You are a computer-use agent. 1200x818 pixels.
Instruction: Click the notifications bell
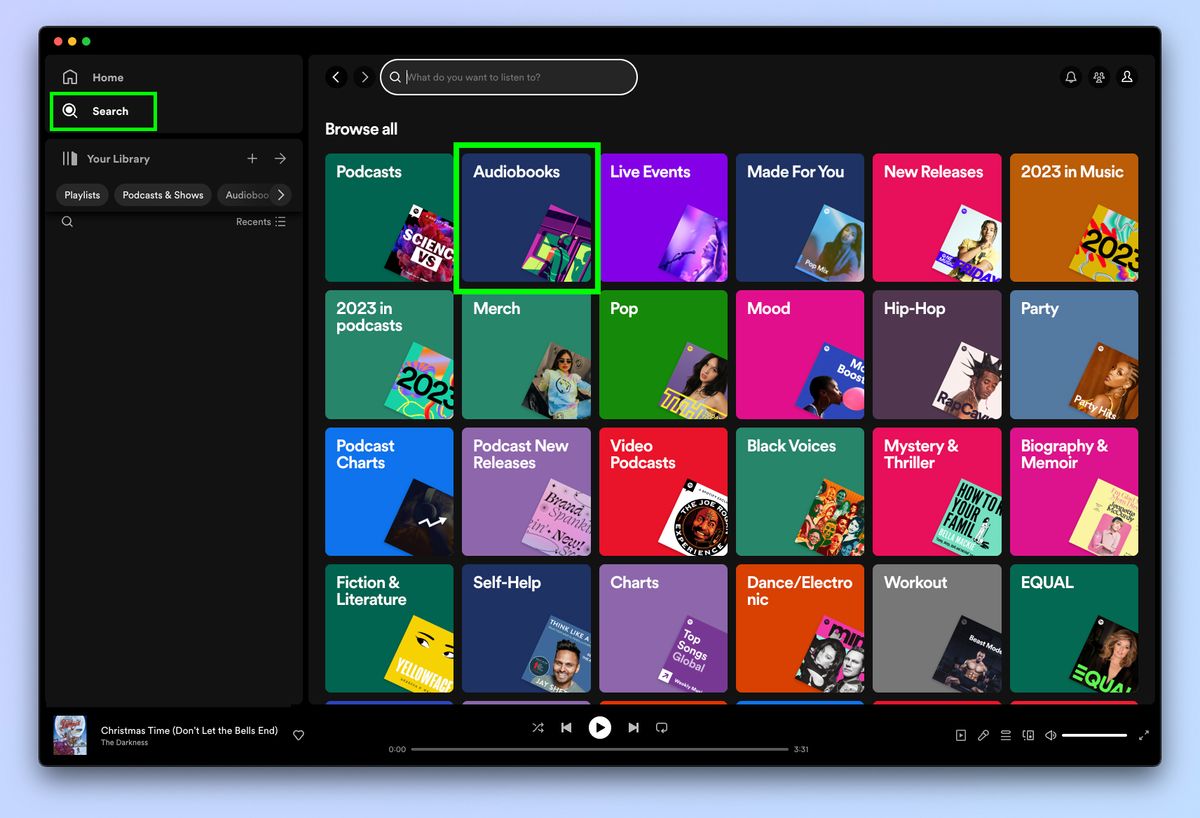pos(1070,77)
